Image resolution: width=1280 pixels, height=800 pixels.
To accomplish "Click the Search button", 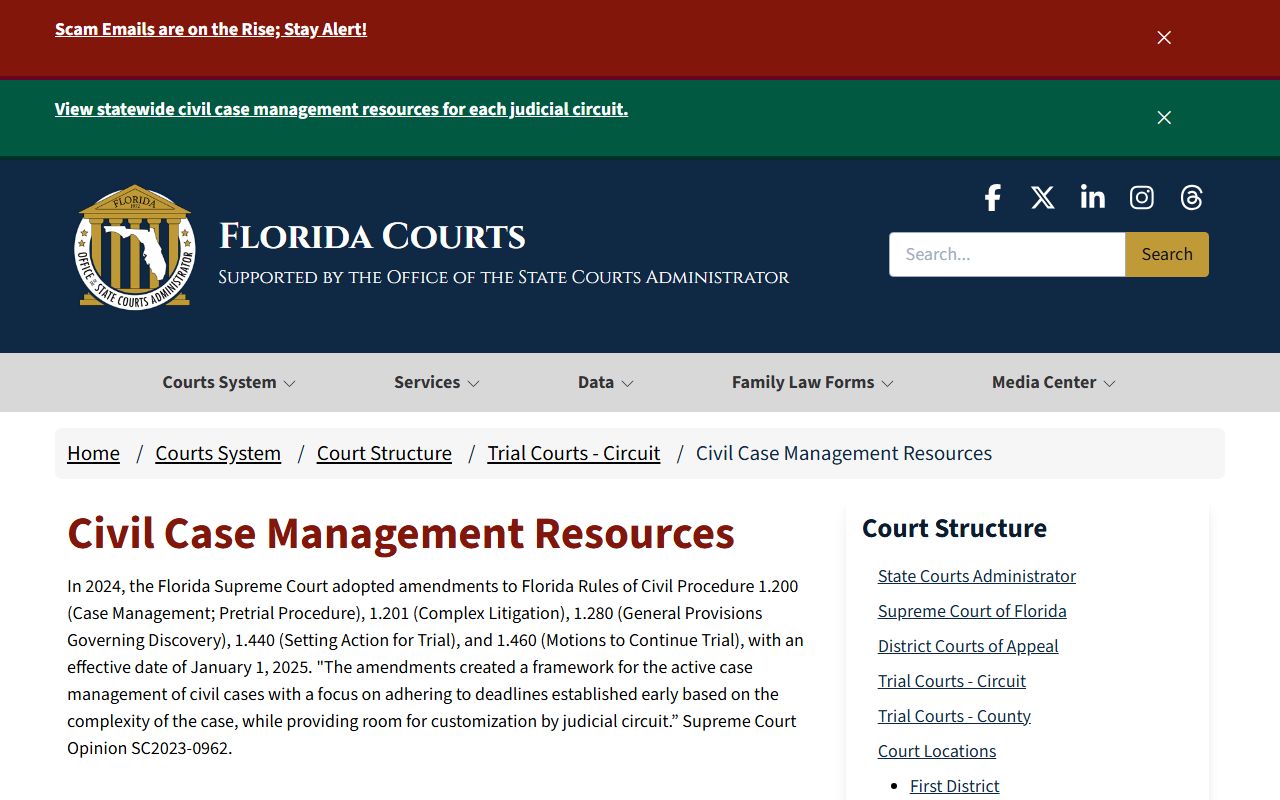I will (x=1167, y=254).
